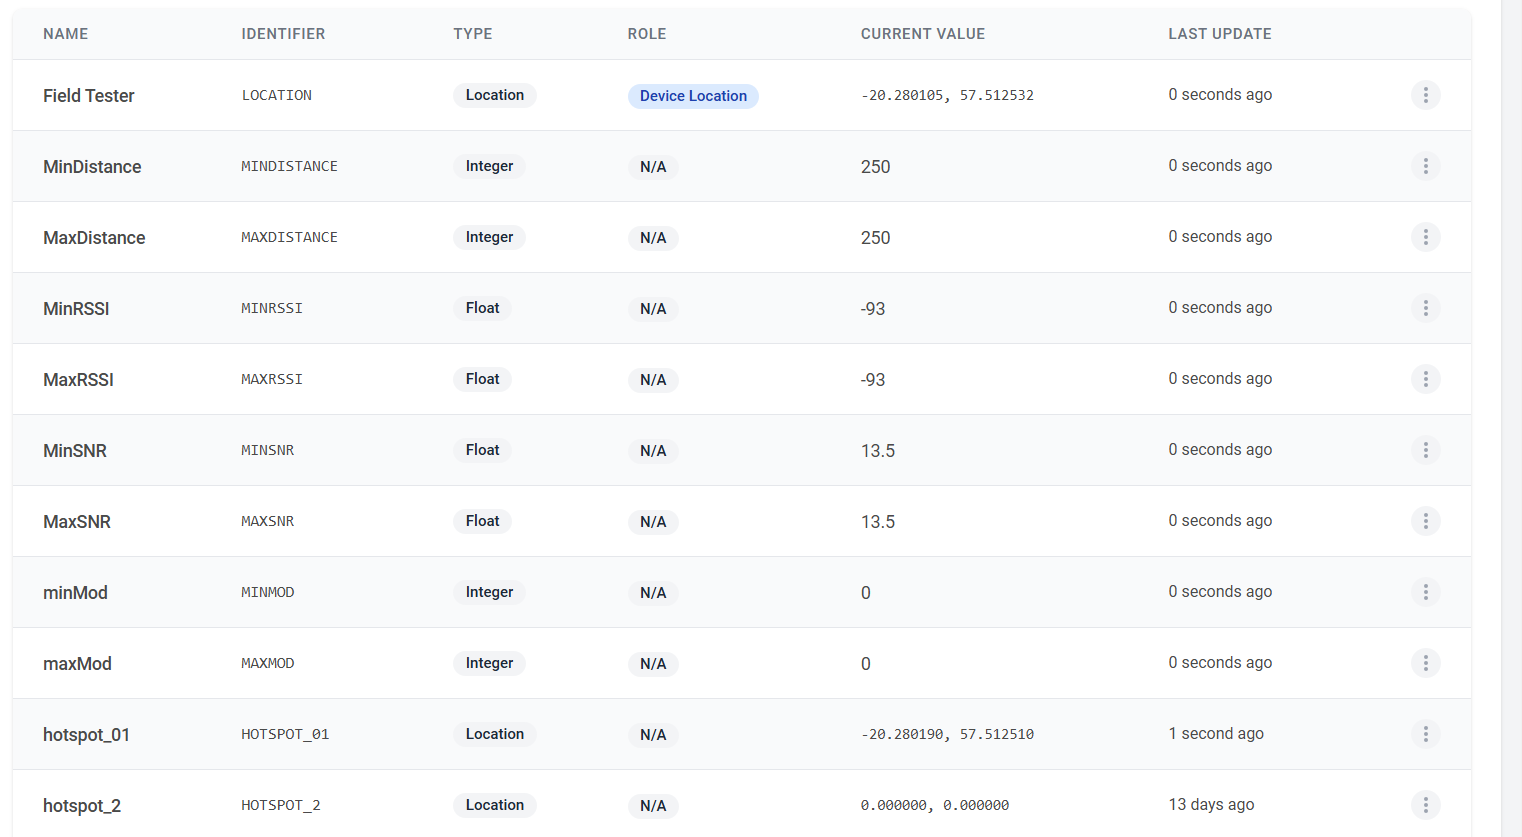Click the MINRSSI identifier text

pos(272,309)
